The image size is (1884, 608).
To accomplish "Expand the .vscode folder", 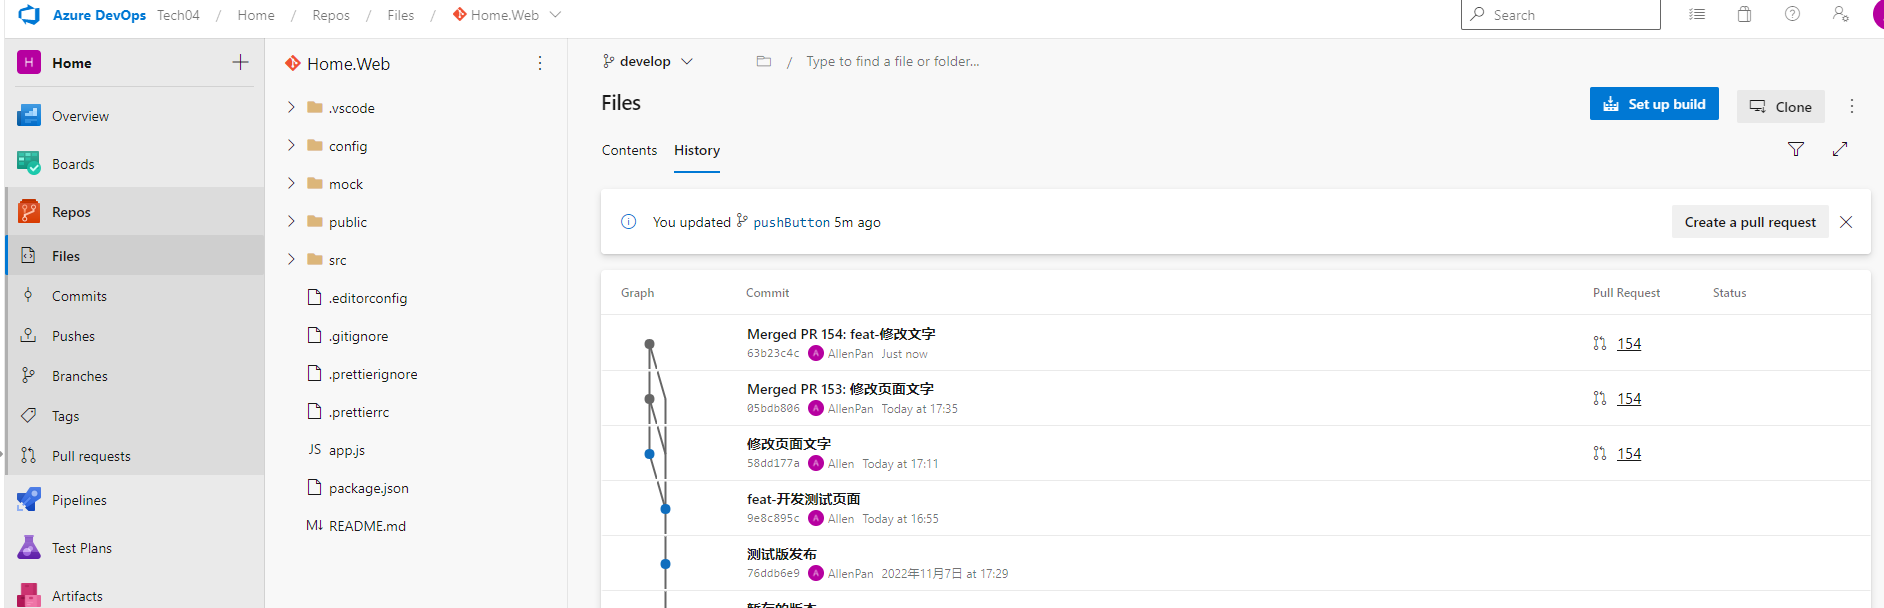I will 291,107.
